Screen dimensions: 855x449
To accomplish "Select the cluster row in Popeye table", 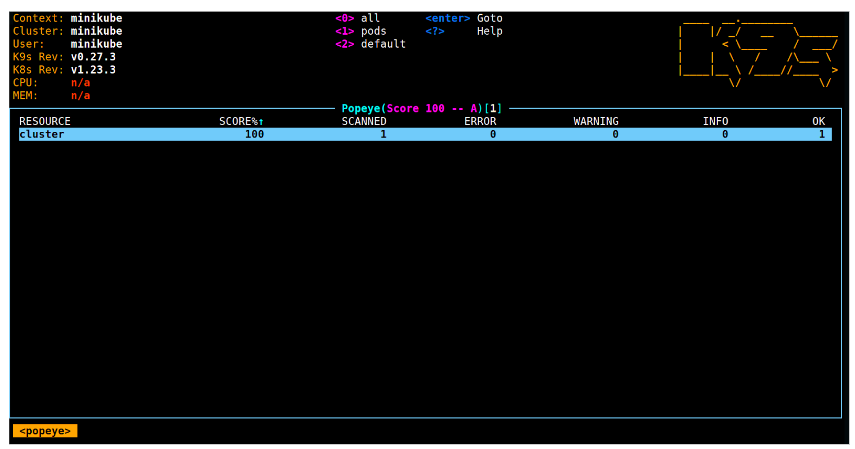I will (425, 134).
